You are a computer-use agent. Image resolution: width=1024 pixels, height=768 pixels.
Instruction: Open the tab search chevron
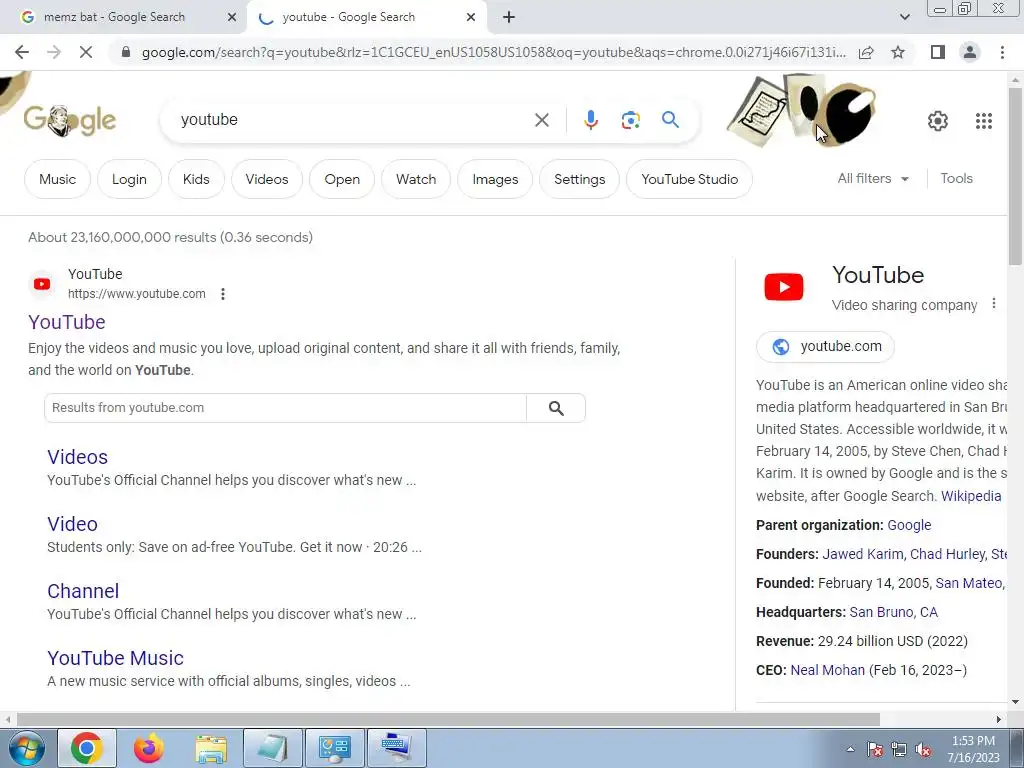(904, 18)
